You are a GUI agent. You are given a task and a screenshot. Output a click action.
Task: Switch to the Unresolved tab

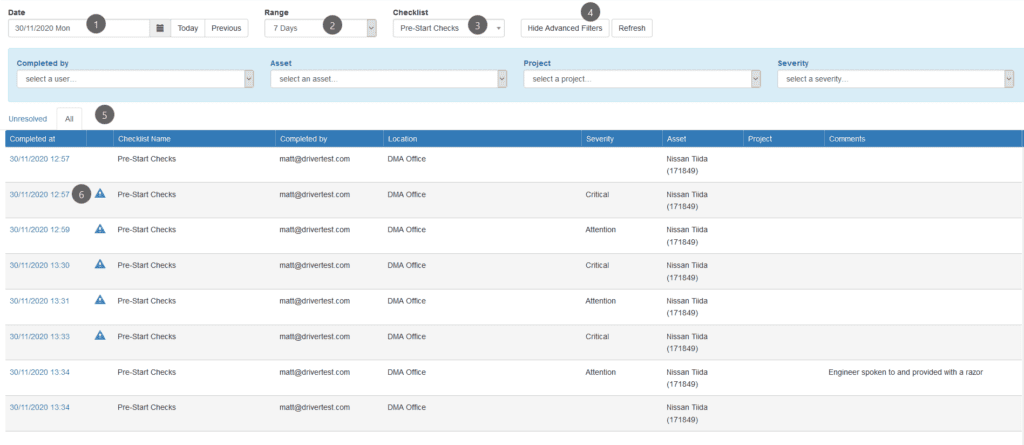(27, 119)
